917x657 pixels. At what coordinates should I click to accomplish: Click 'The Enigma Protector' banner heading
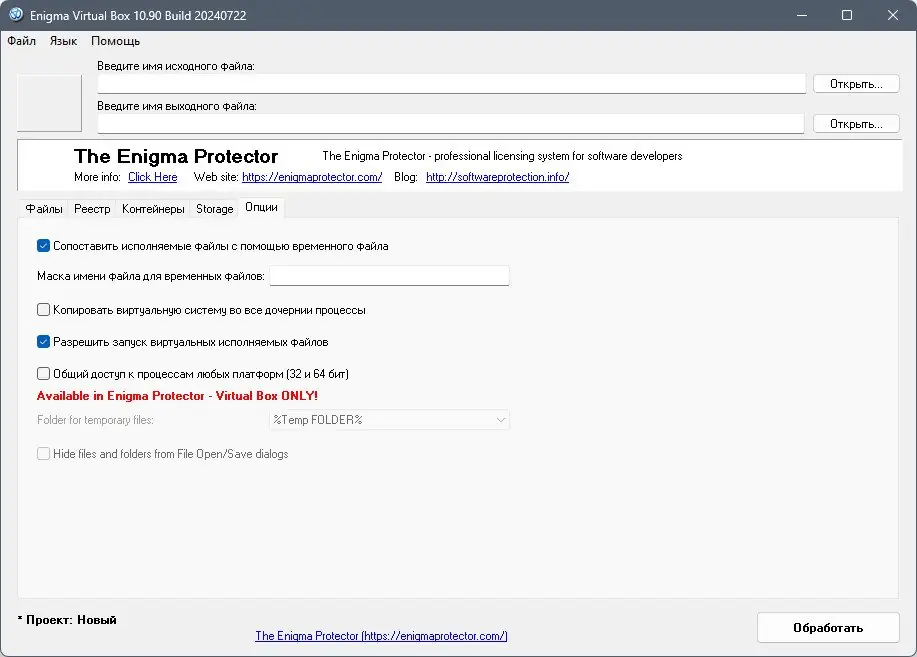tap(176, 156)
